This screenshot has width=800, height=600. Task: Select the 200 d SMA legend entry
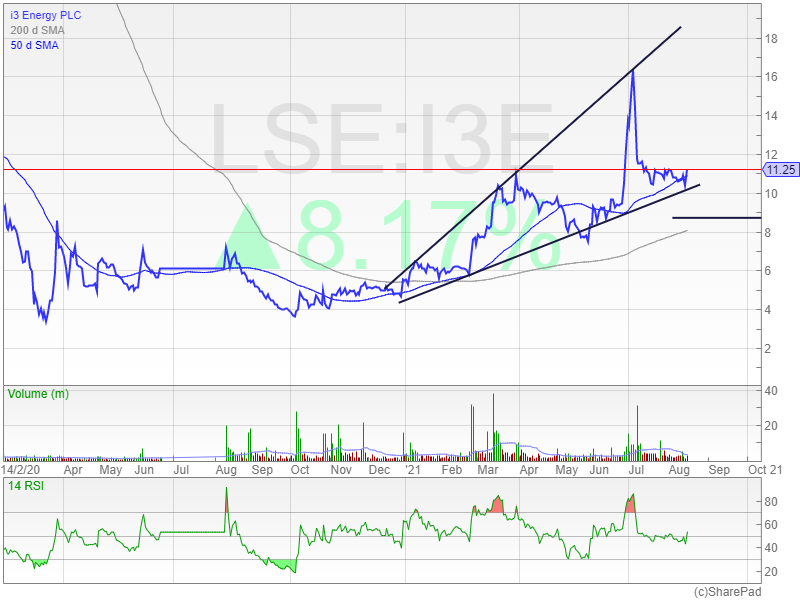(x=37, y=30)
